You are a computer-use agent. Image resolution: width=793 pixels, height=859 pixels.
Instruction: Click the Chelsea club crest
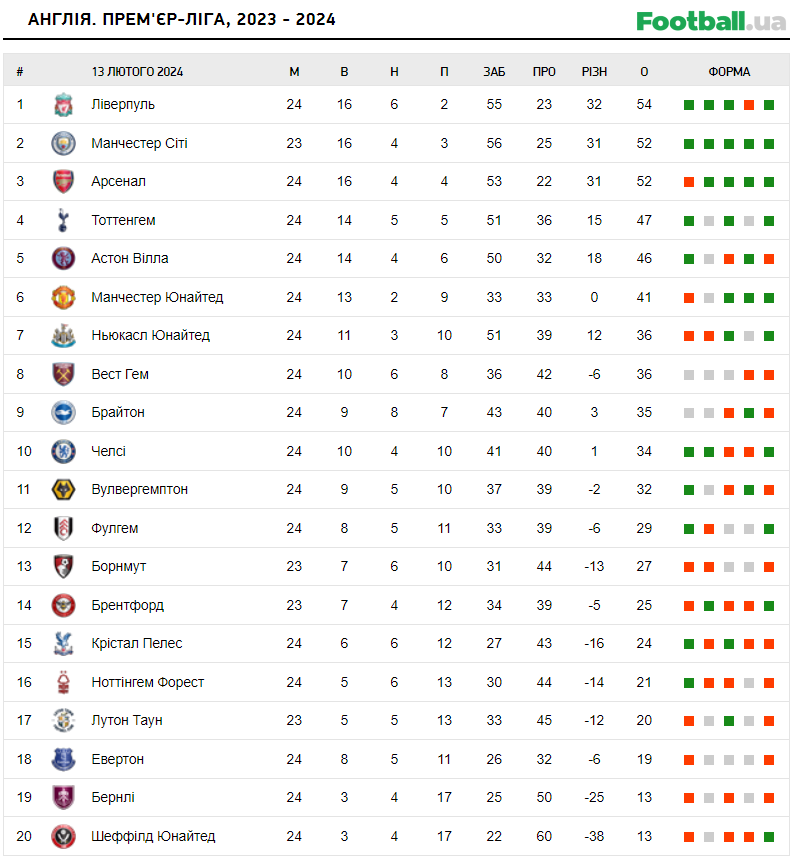tap(63, 451)
